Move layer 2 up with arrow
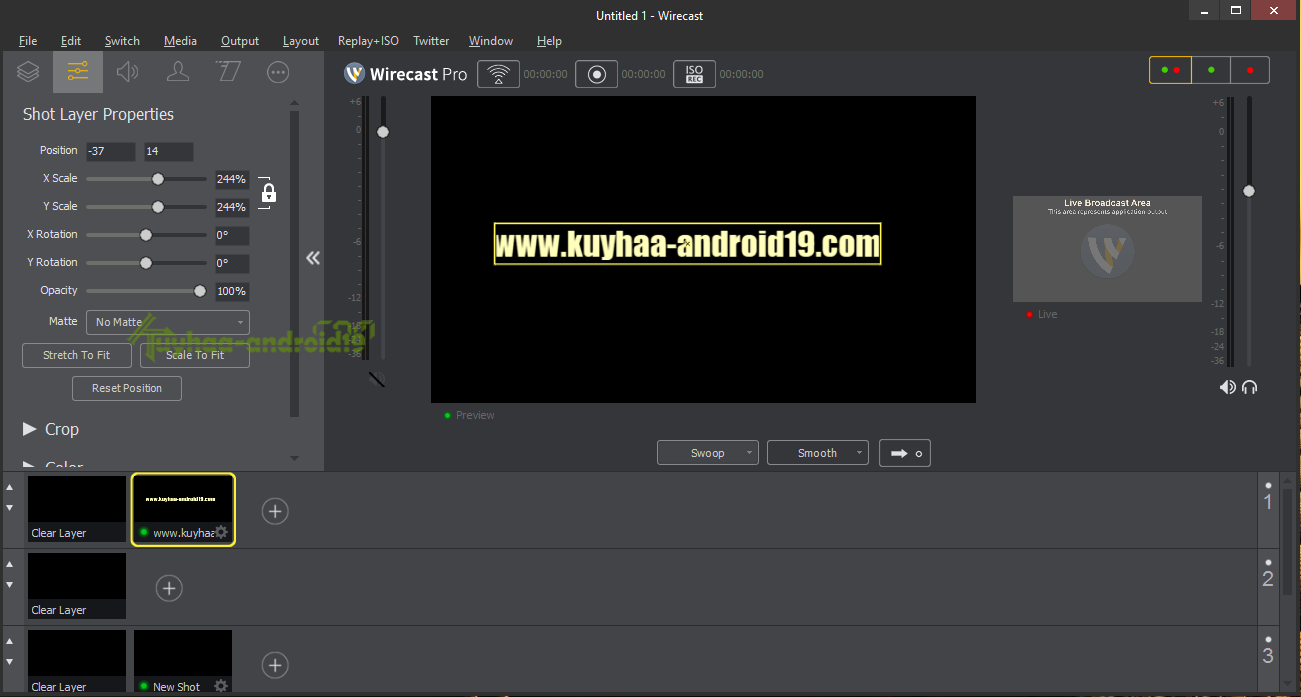 point(10,564)
